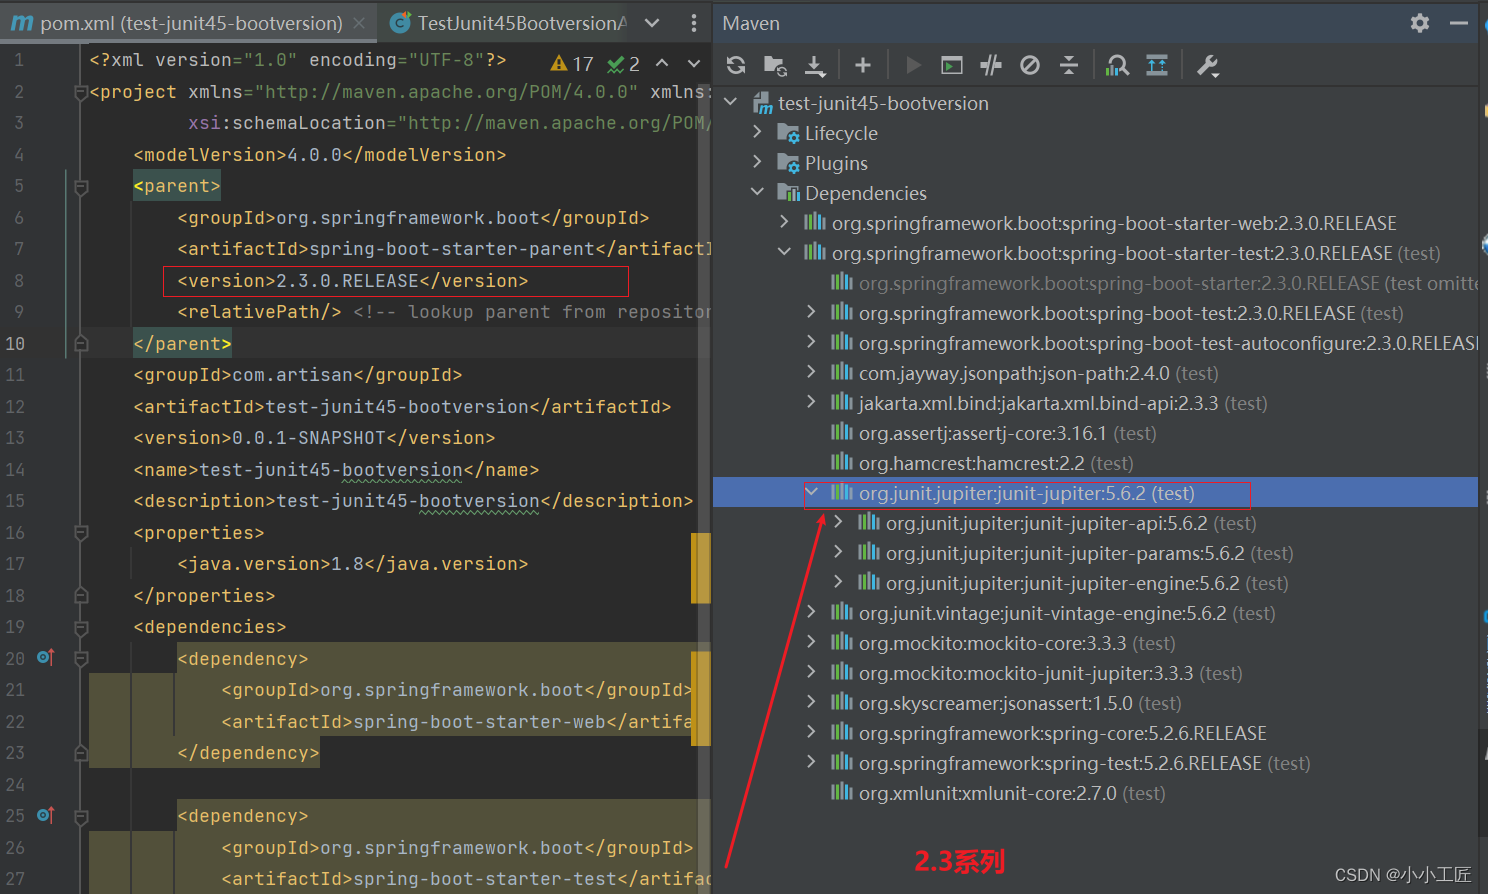This screenshot has height=894, width=1488.
Task: Collapse spring-boot-starter-test dependency
Action: [784, 252]
